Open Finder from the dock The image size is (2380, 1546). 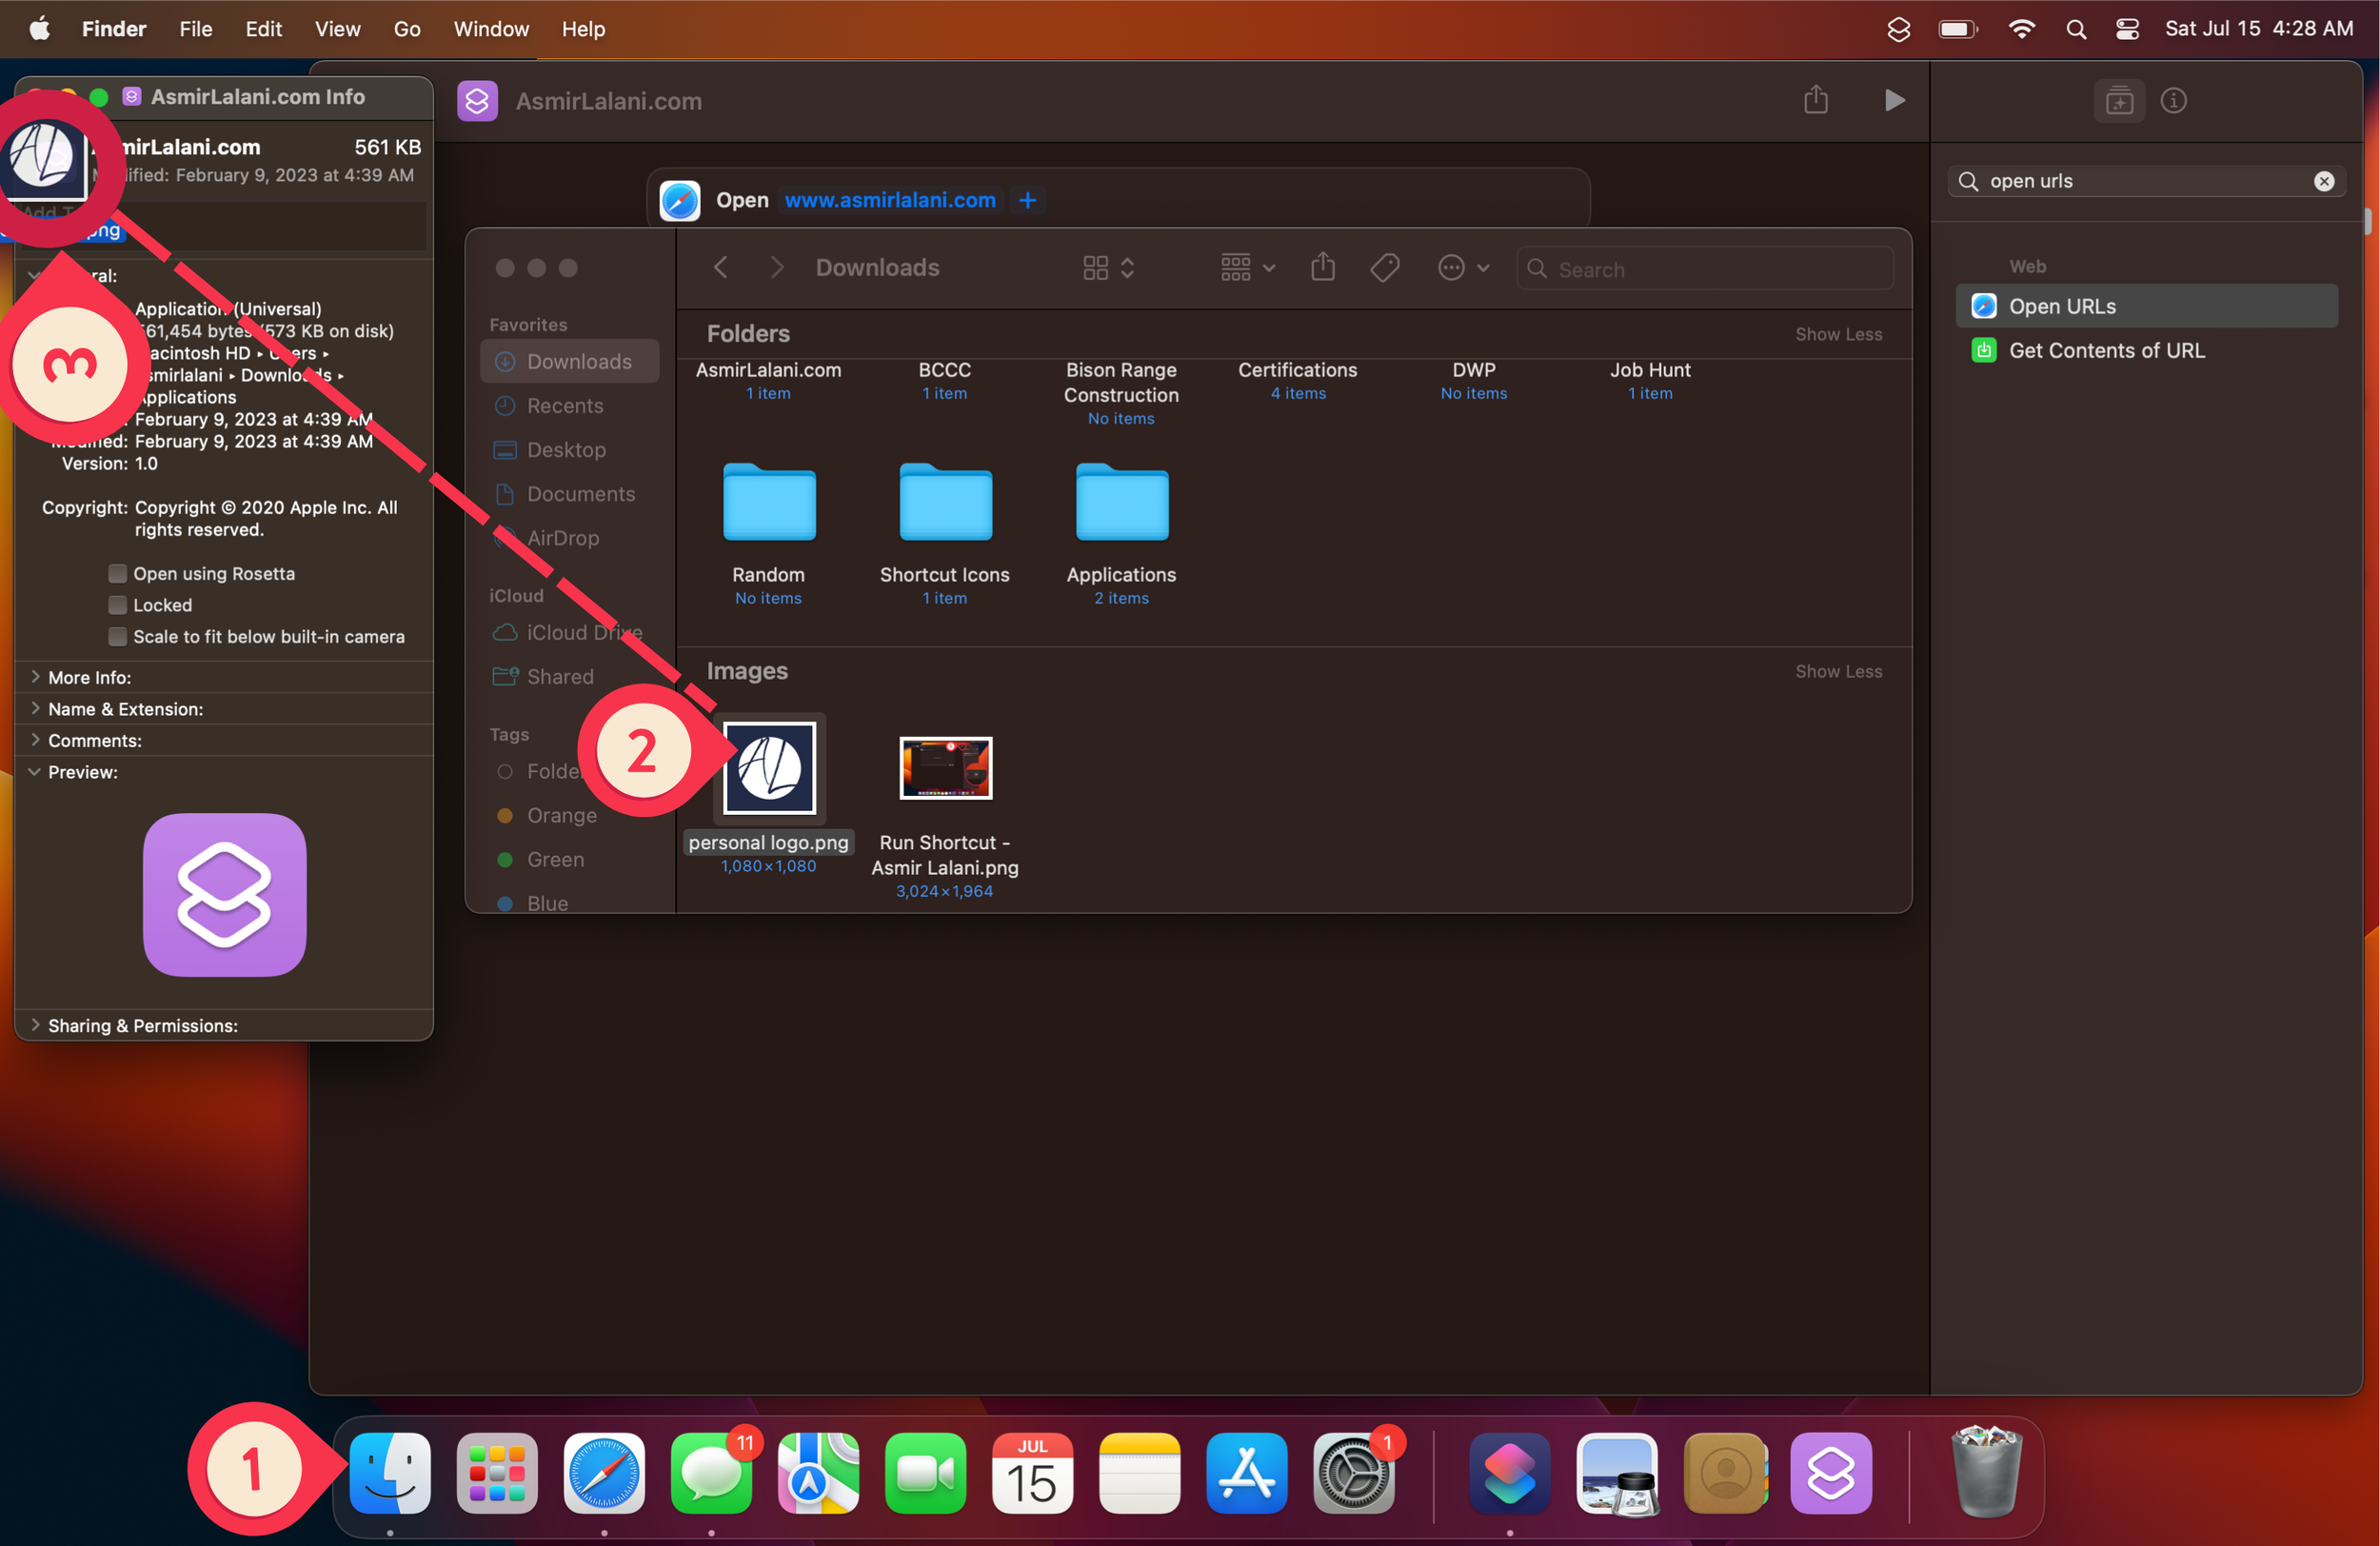[390, 1473]
